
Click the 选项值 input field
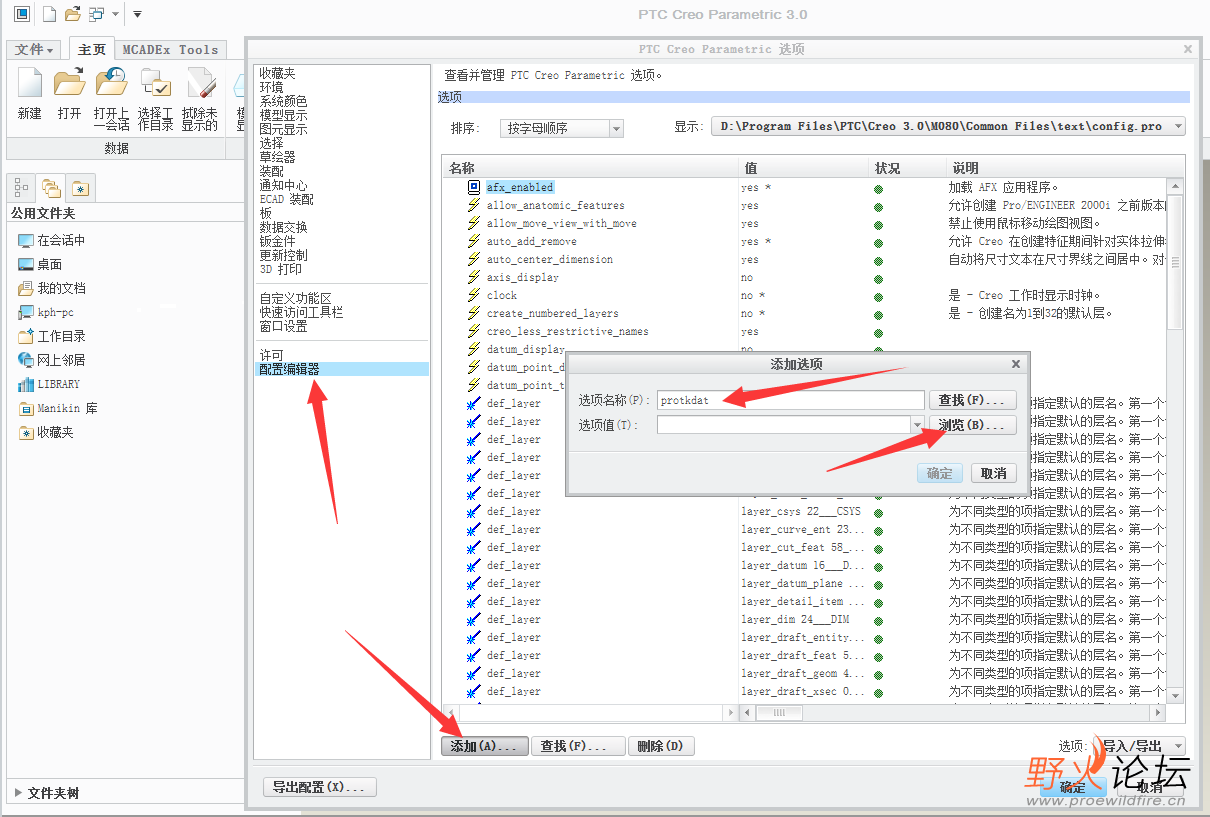point(783,425)
